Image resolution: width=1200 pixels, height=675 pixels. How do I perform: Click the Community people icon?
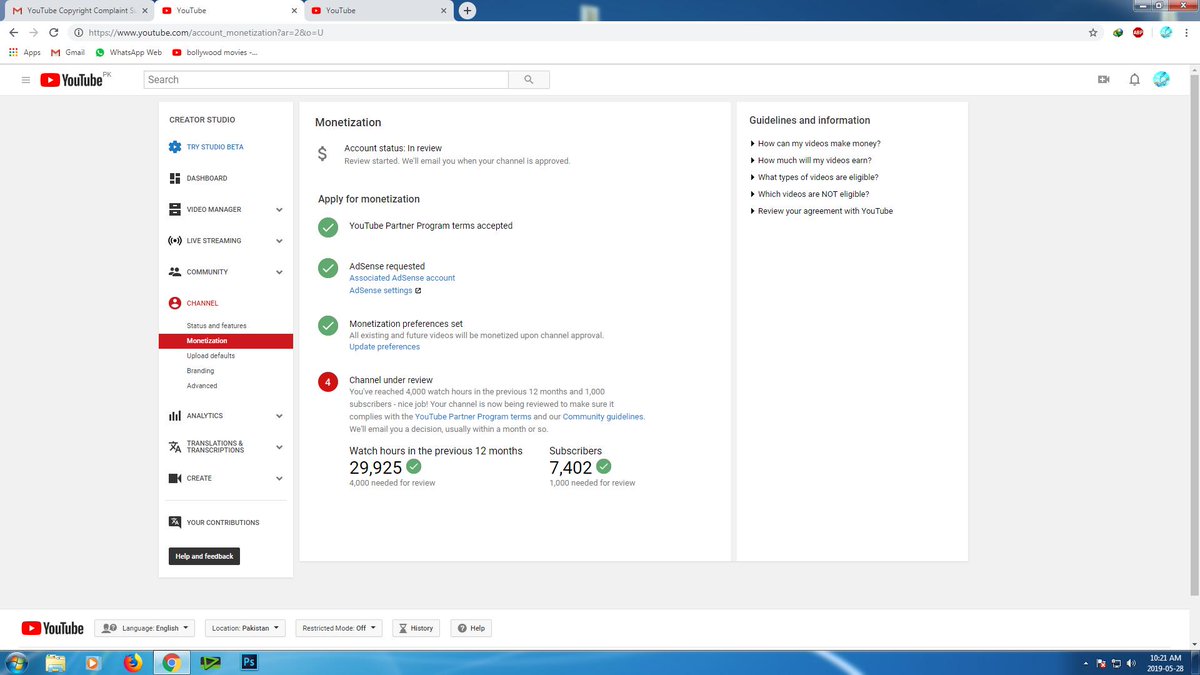[175, 272]
